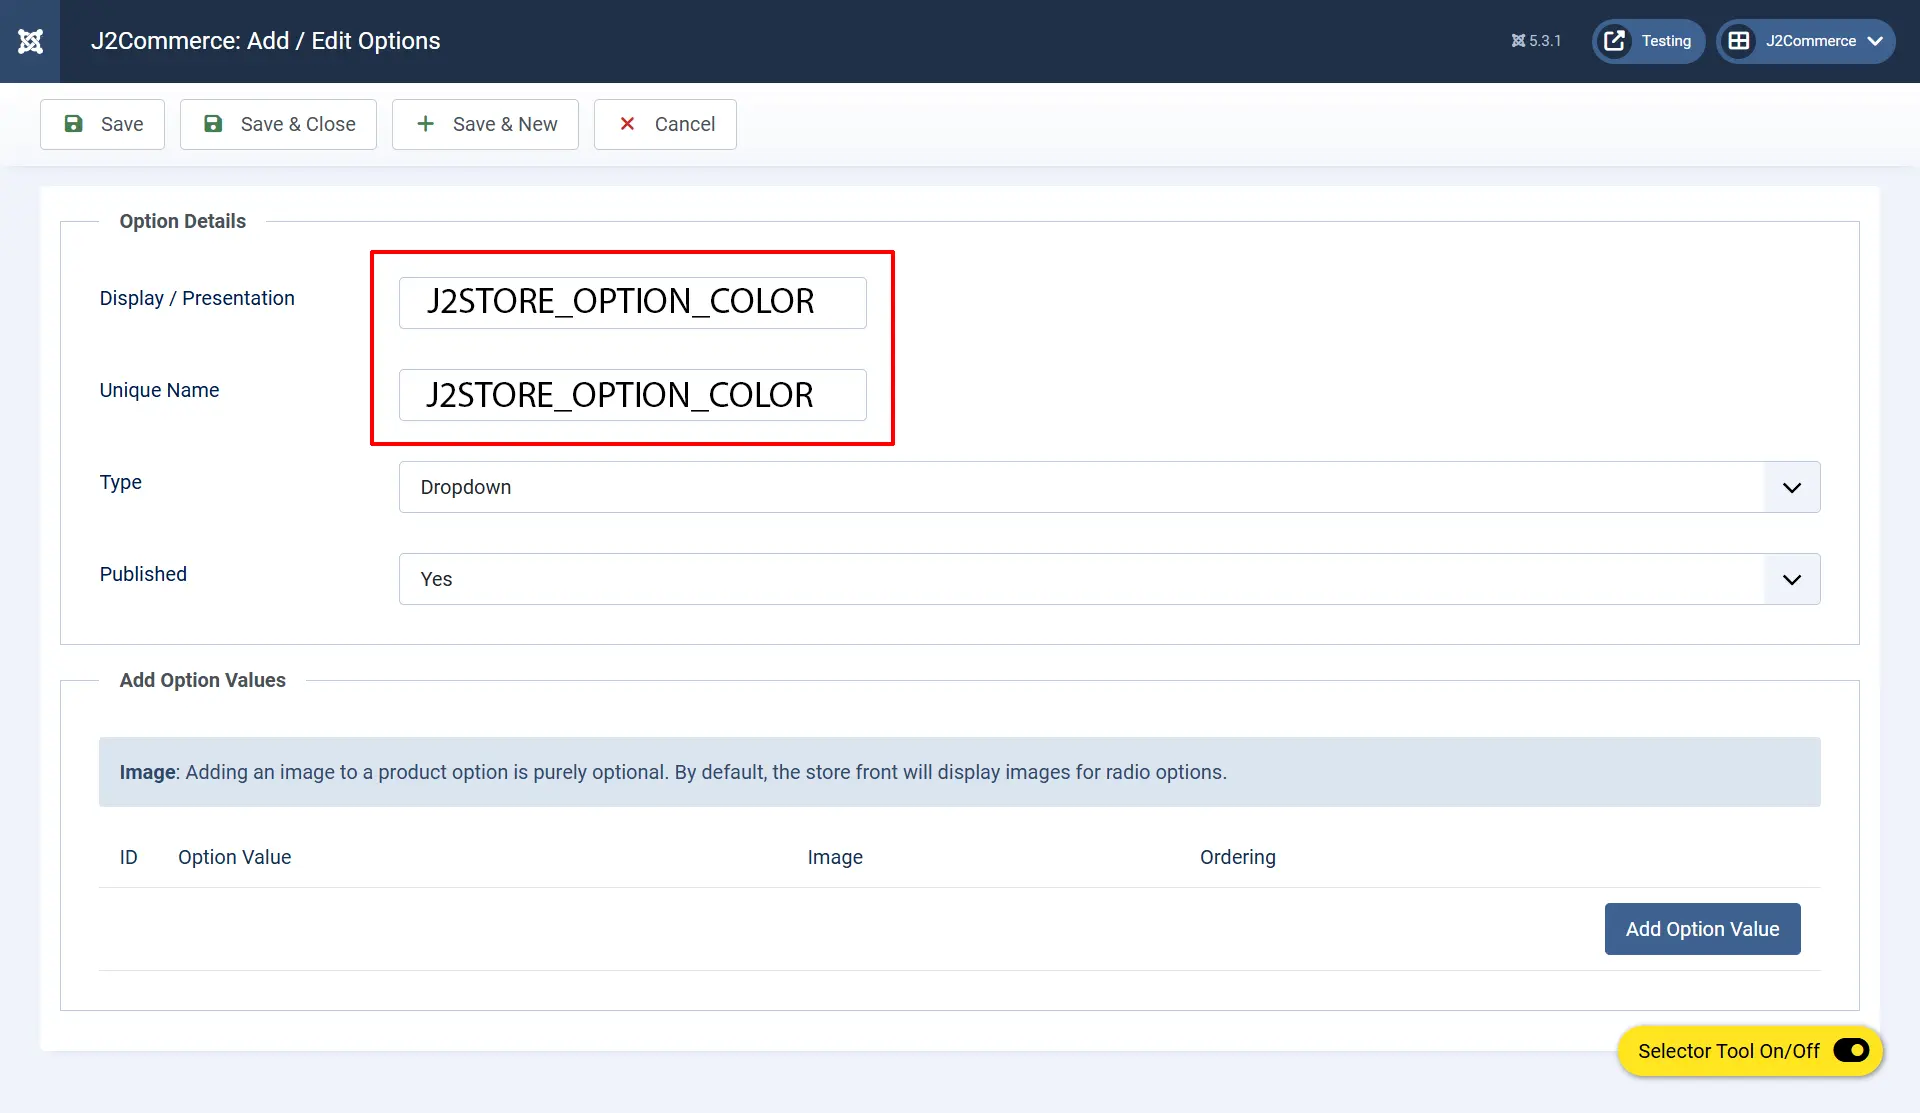Click Save & Close button

click(278, 124)
